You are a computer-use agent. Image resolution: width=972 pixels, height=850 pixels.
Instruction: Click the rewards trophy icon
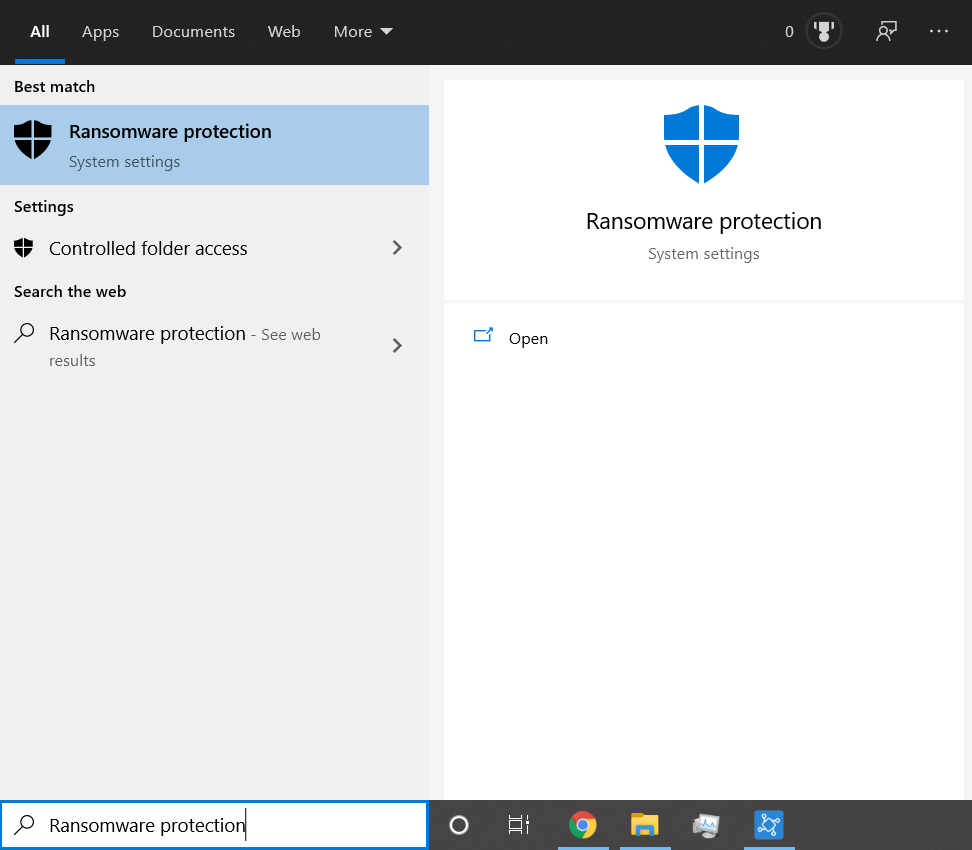pos(823,31)
